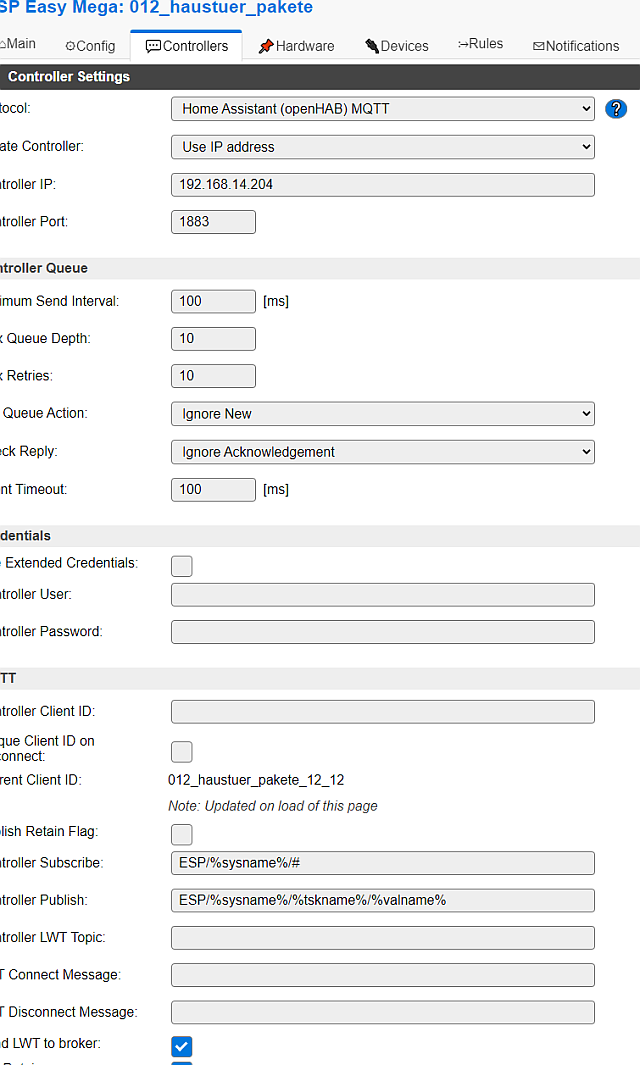Click the Max Retries field
640x1065 pixels.
pyautogui.click(x=213, y=376)
